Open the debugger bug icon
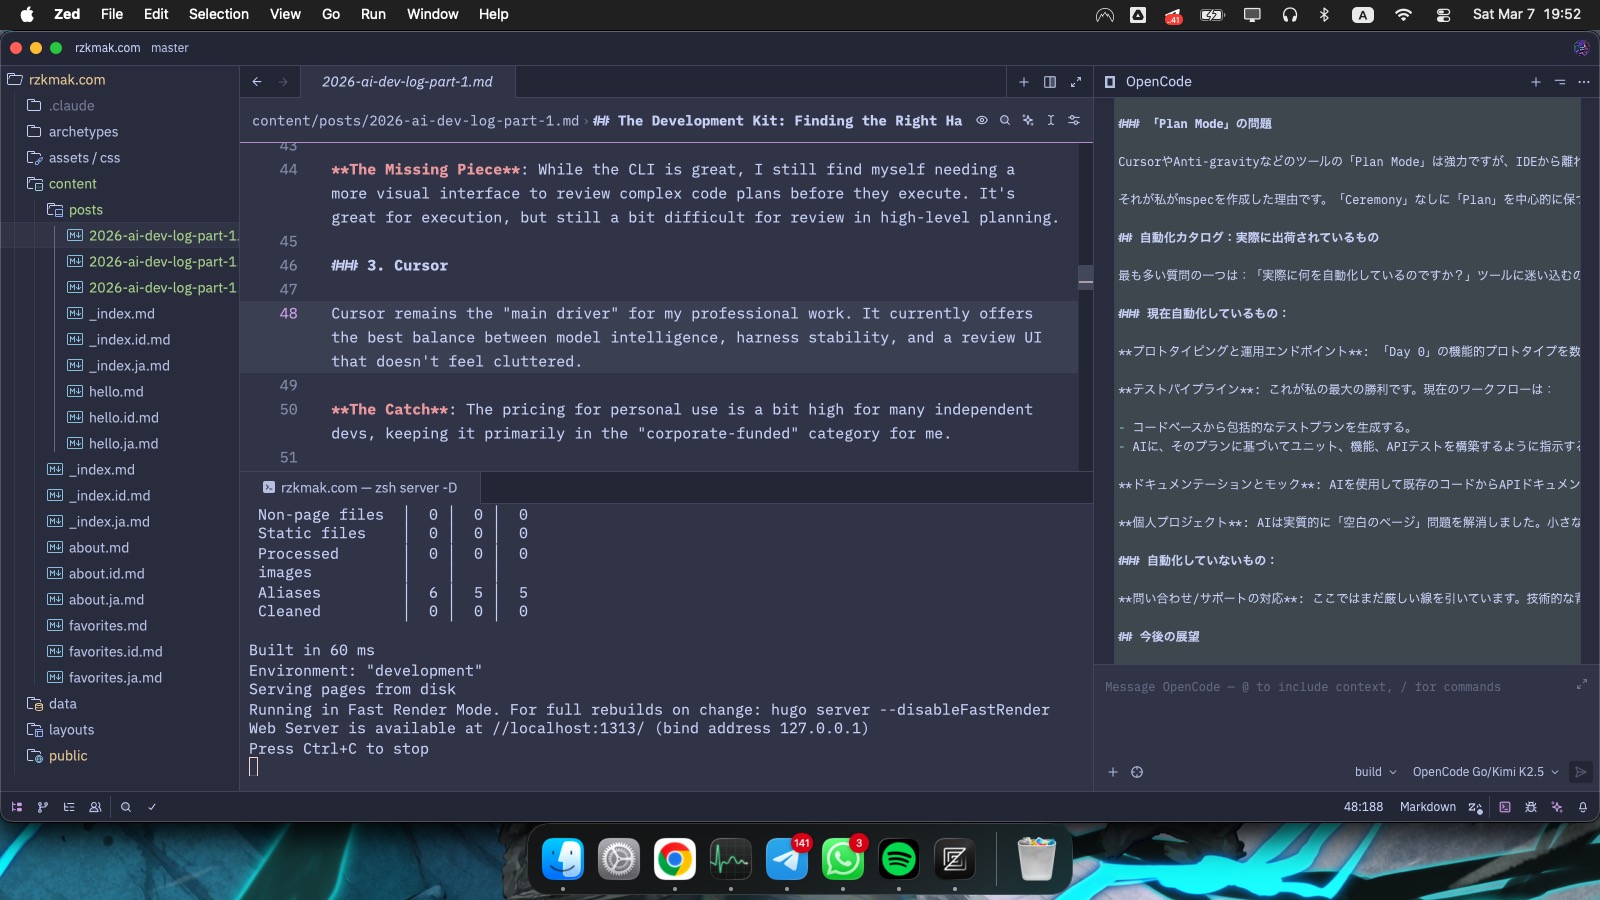 coord(1530,806)
